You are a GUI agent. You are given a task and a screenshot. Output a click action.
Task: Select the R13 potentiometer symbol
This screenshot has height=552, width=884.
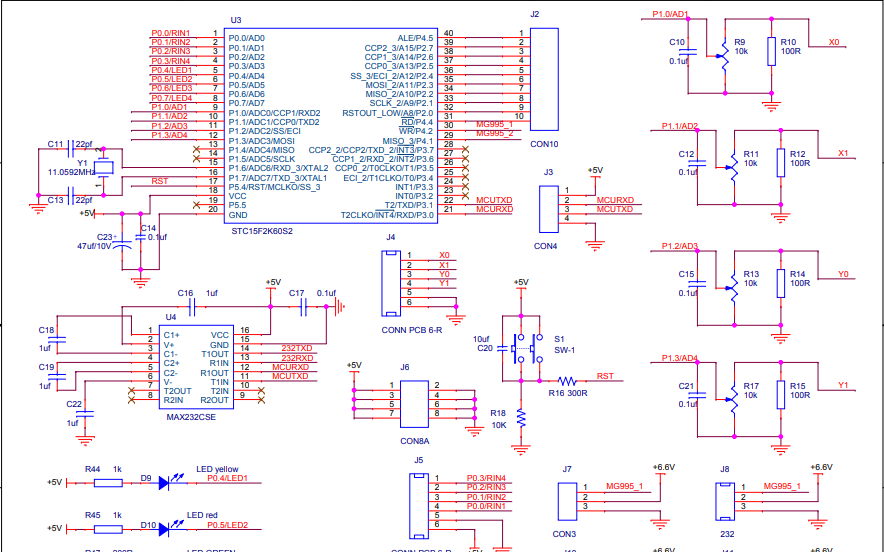(x=733, y=288)
